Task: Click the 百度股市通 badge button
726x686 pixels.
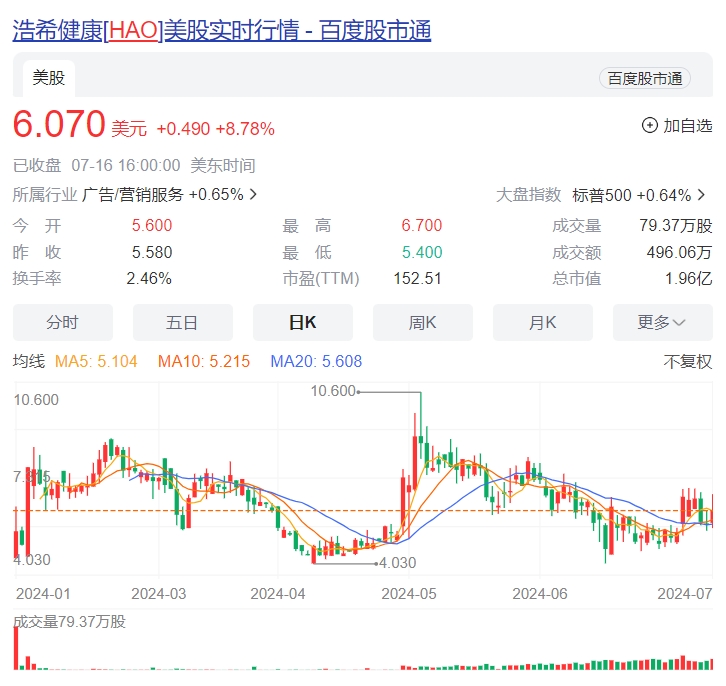Action: (x=645, y=78)
